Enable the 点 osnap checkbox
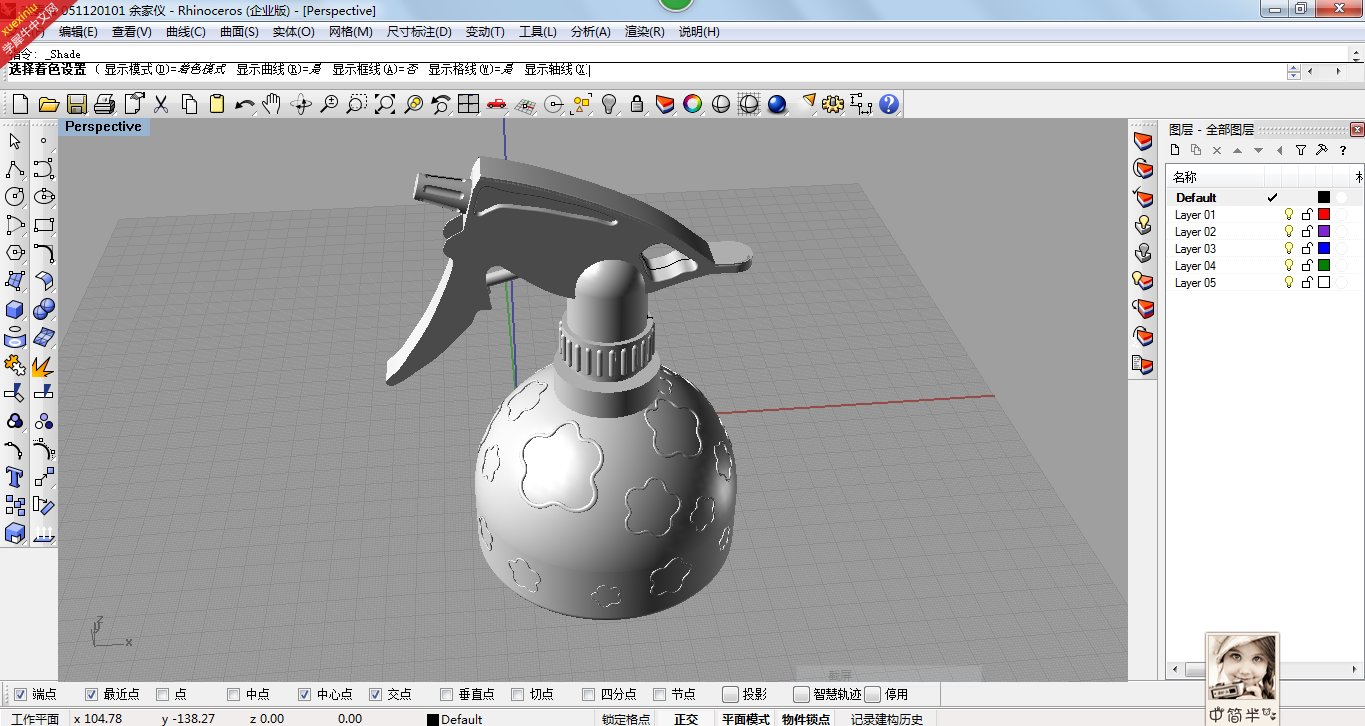The height and width of the screenshot is (726, 1365). 163,694
